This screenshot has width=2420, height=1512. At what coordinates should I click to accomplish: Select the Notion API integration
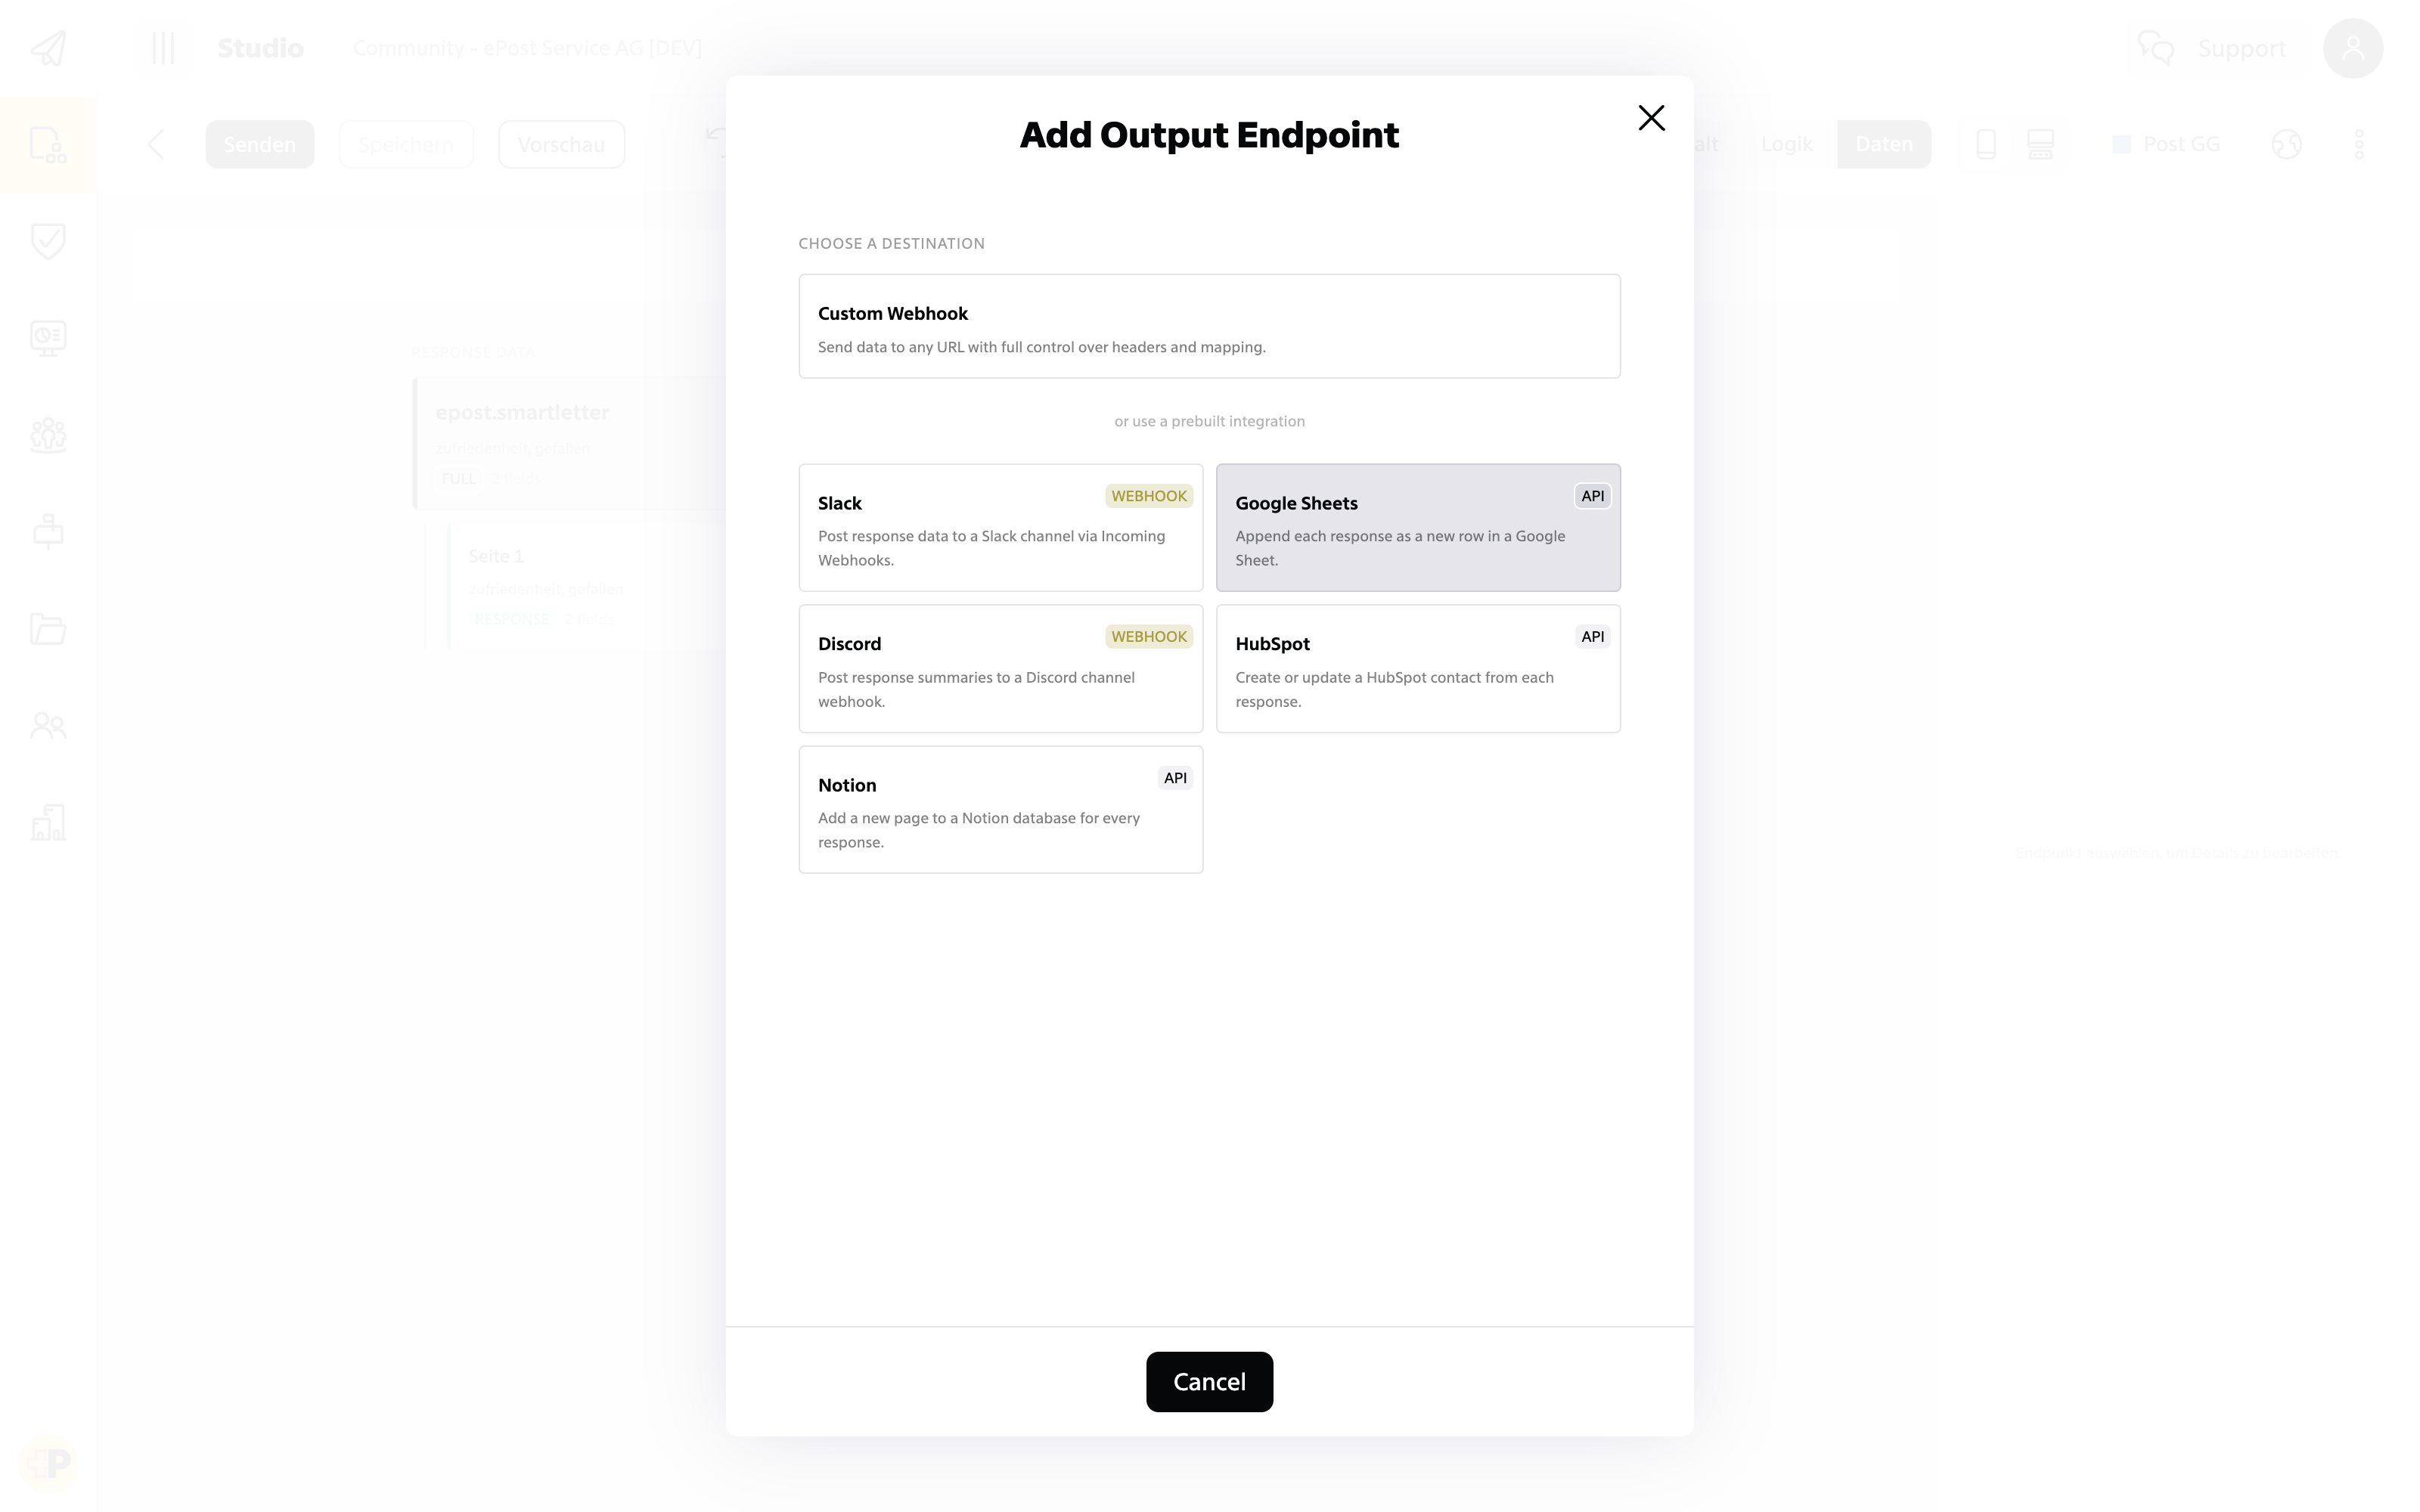[1000, 809]
